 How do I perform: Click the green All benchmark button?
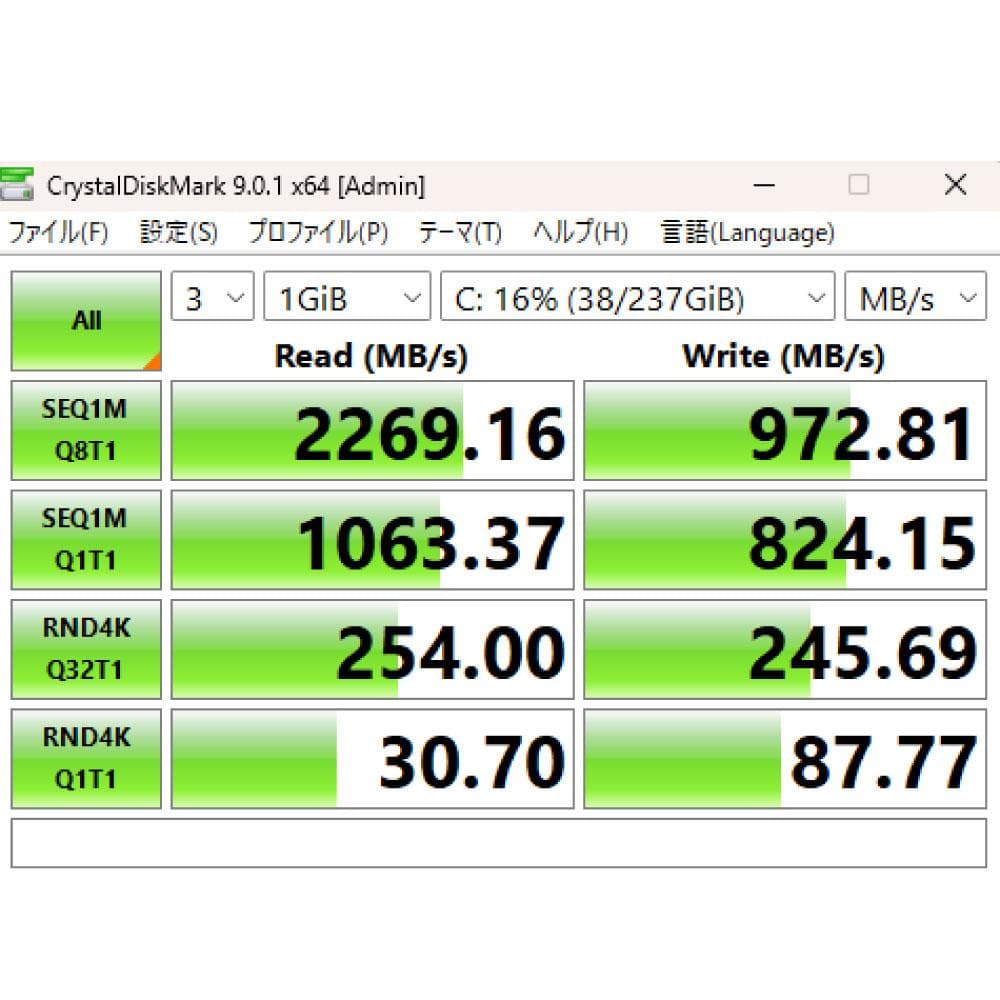85,318
